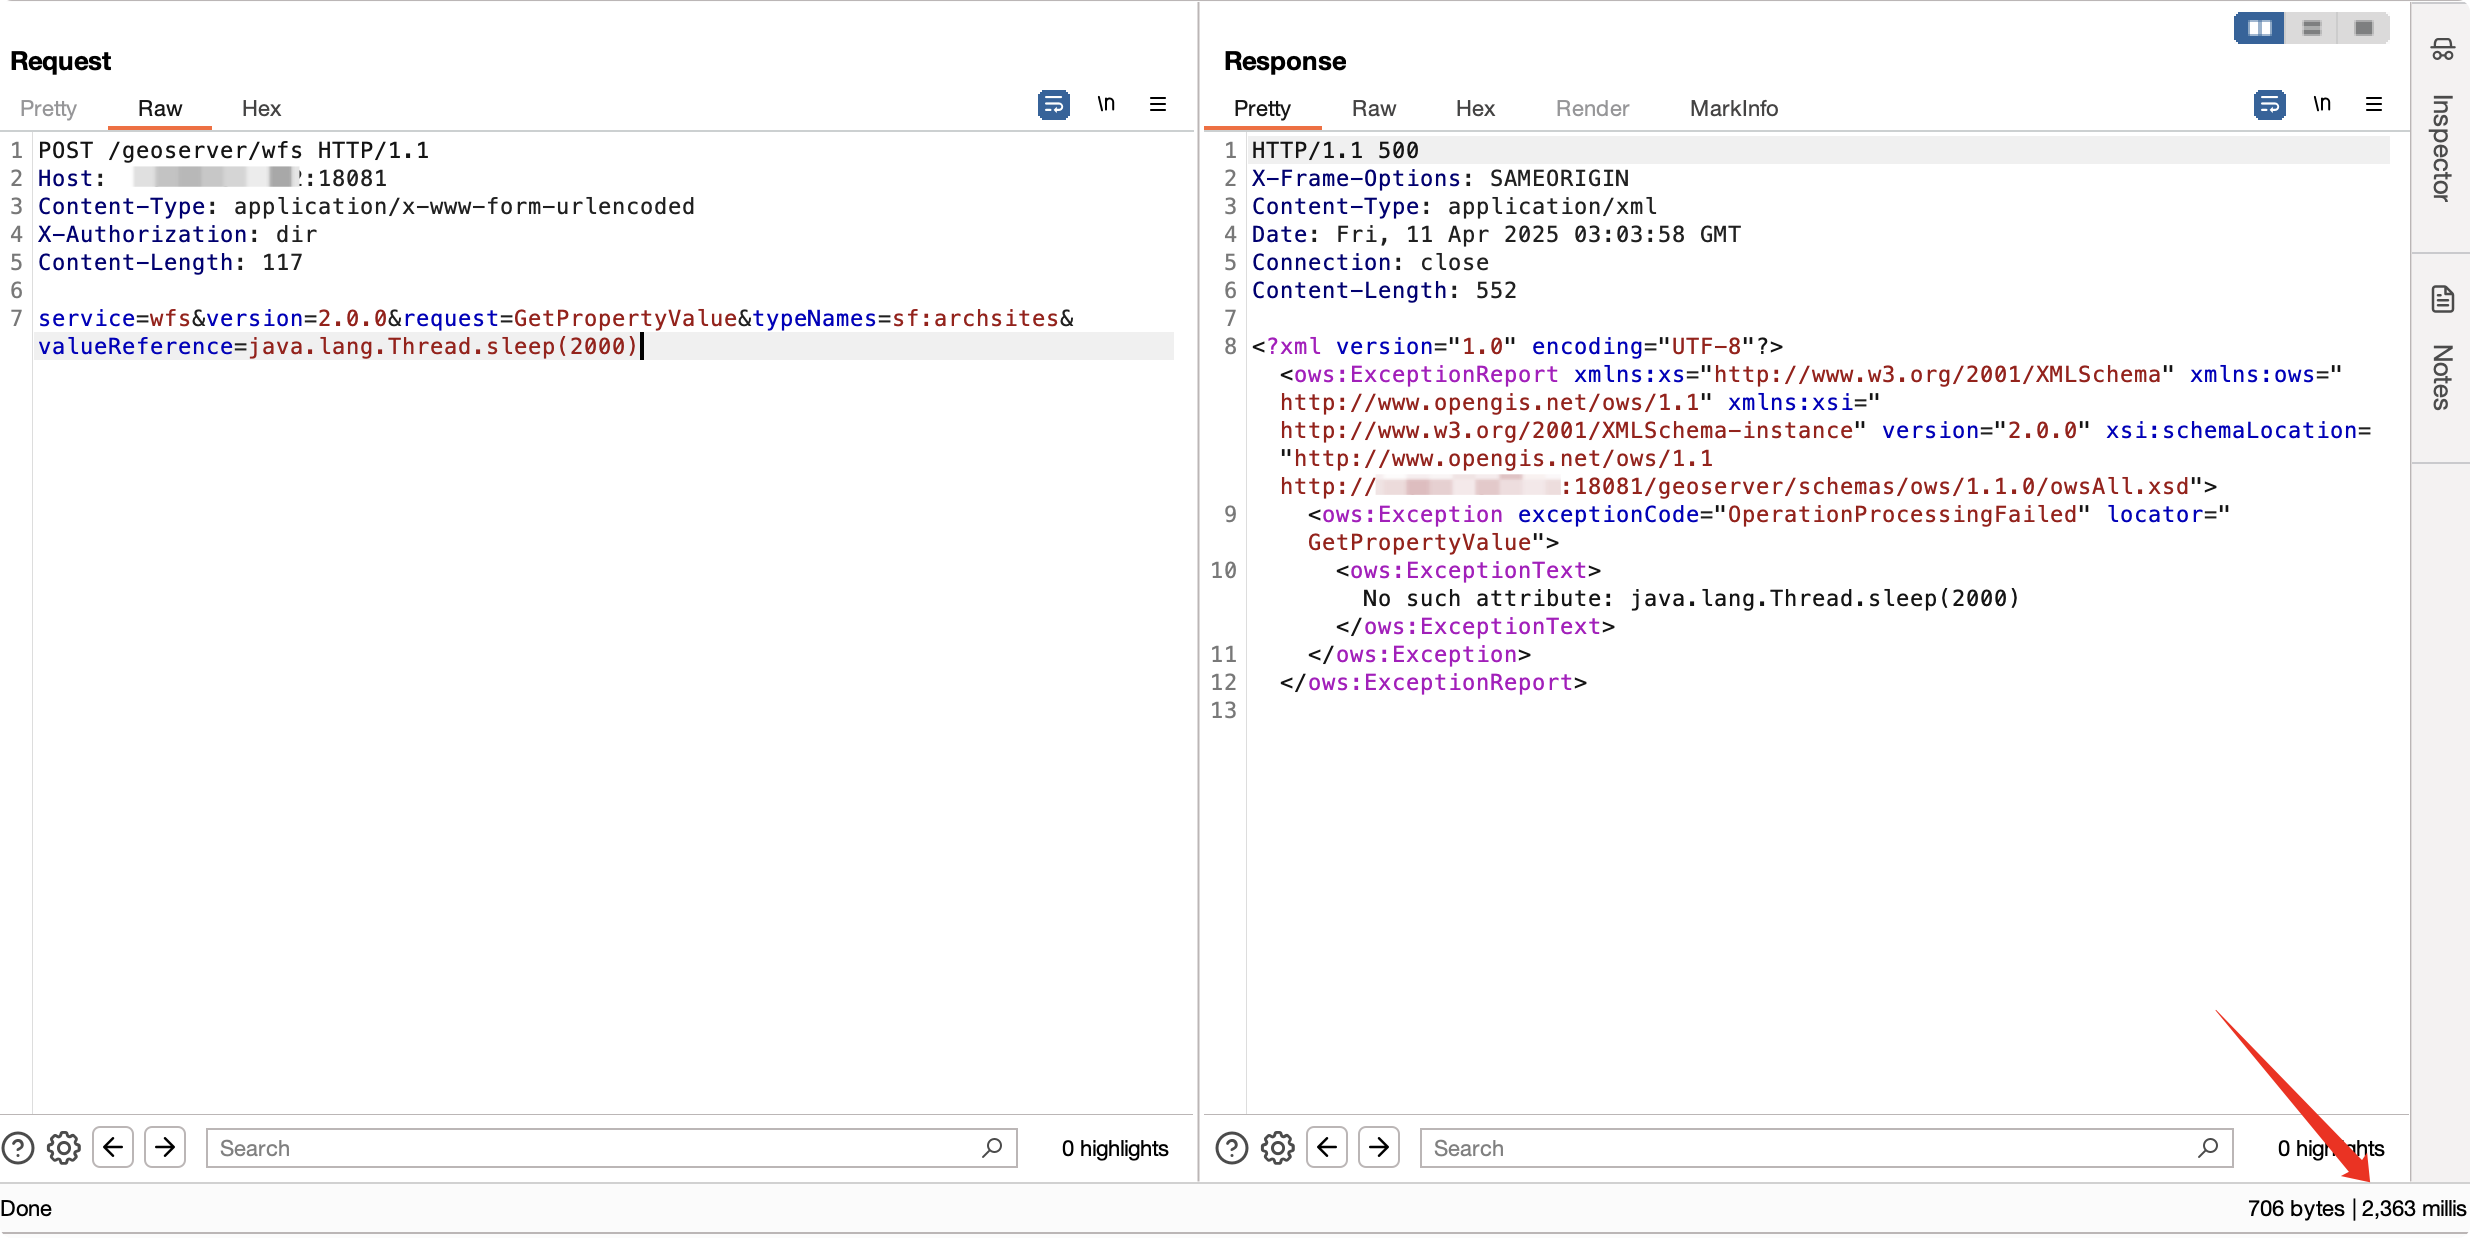This screenshot has height=1238, width=2470.
Task: Toggle non-printable characters in Response pane
Action: click(2321, 105)
